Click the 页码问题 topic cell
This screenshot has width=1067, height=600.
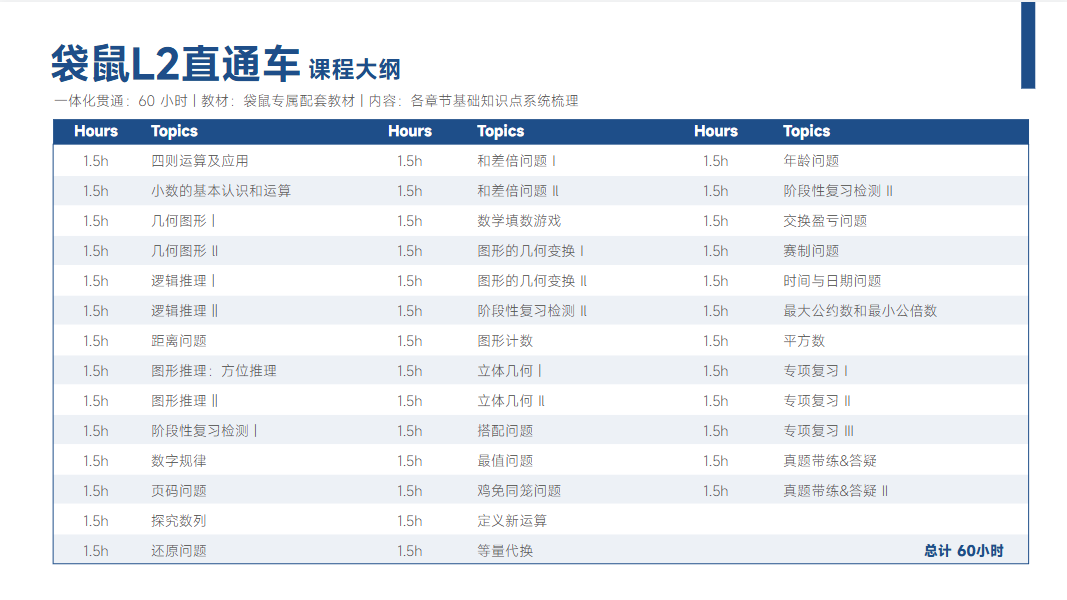pyautogui.click(x=178, y=490)
